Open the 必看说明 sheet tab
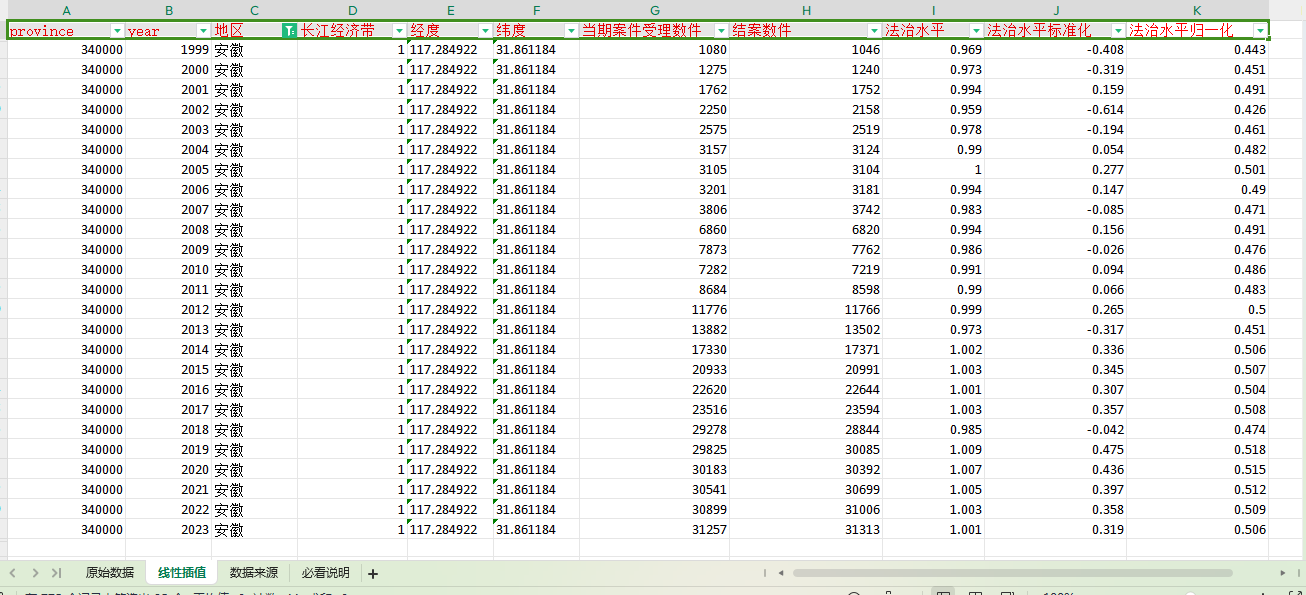The image size is (1306, 595). click(325, 573)
